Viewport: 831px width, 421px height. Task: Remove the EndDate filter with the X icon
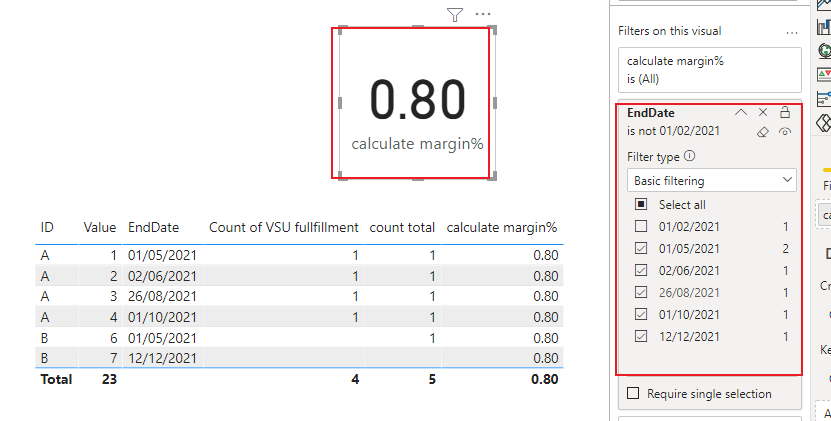pos(763,112)
